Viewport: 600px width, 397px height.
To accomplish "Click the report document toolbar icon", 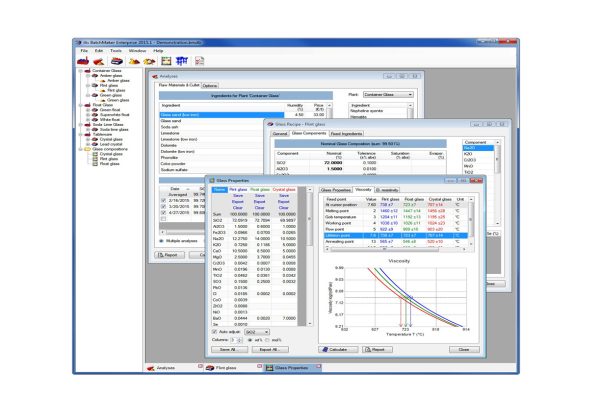I will (199, 61).
